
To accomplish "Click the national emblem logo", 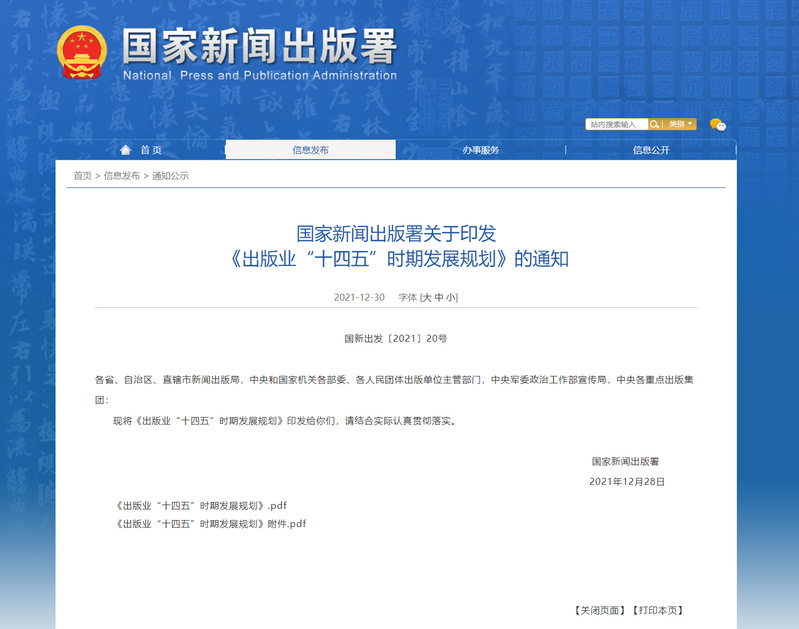I will click(82, 53).
